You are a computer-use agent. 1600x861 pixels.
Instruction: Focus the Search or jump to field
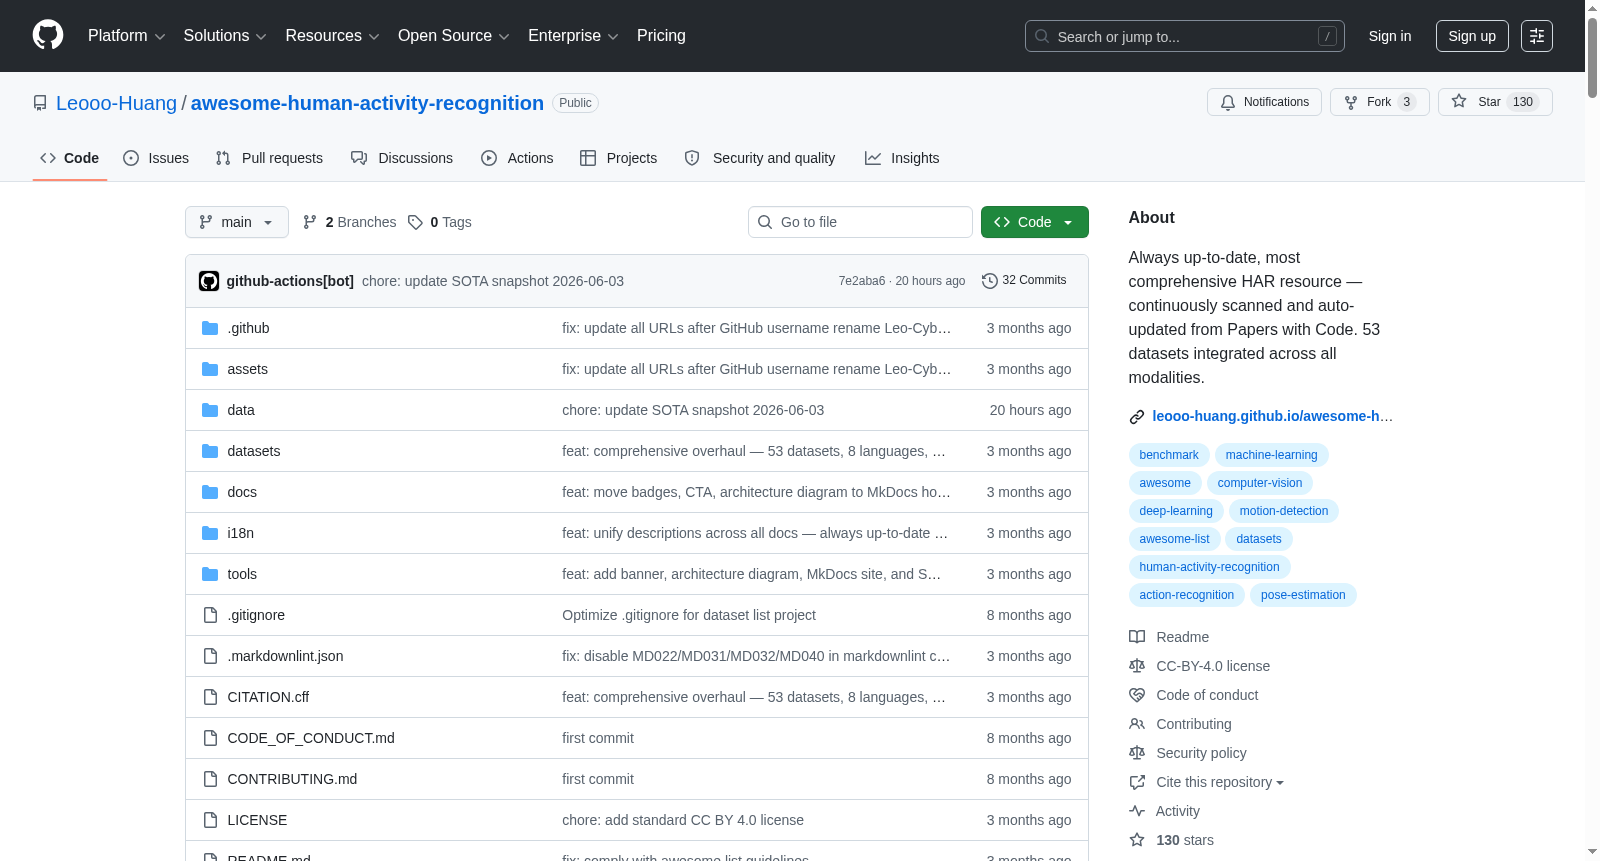pyautogui.click(x=1185, y=36)
